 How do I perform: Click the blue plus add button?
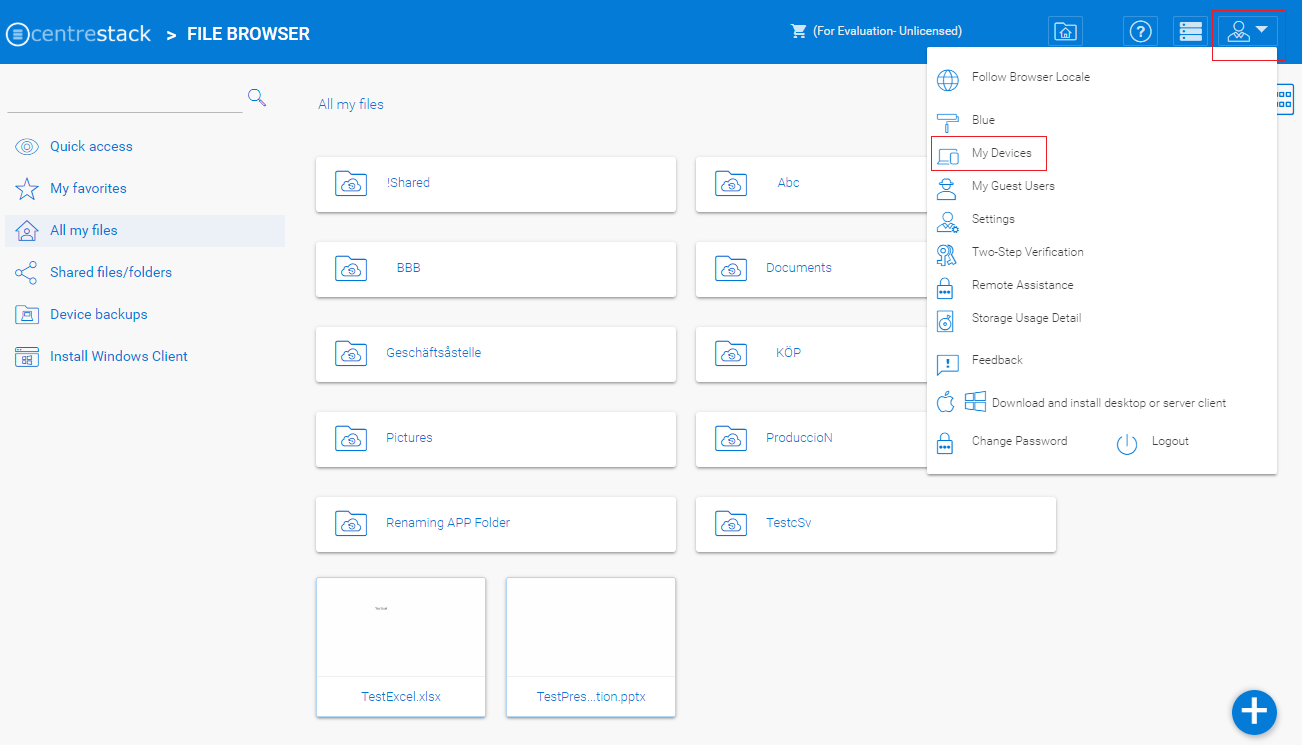(1254, 712)
